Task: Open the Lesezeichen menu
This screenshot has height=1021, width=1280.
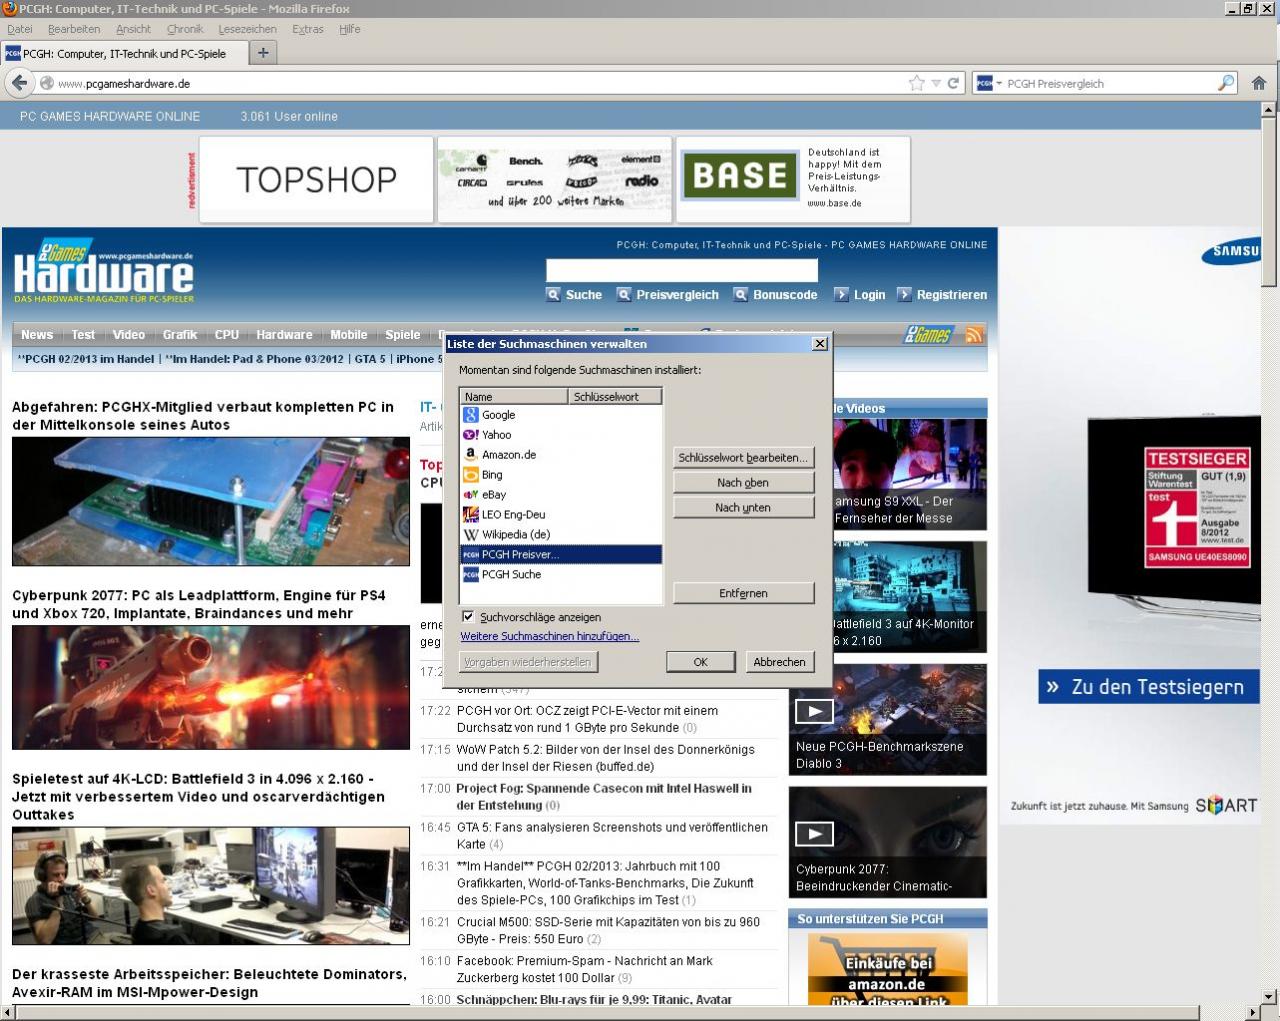Action: tap(248, 29)
